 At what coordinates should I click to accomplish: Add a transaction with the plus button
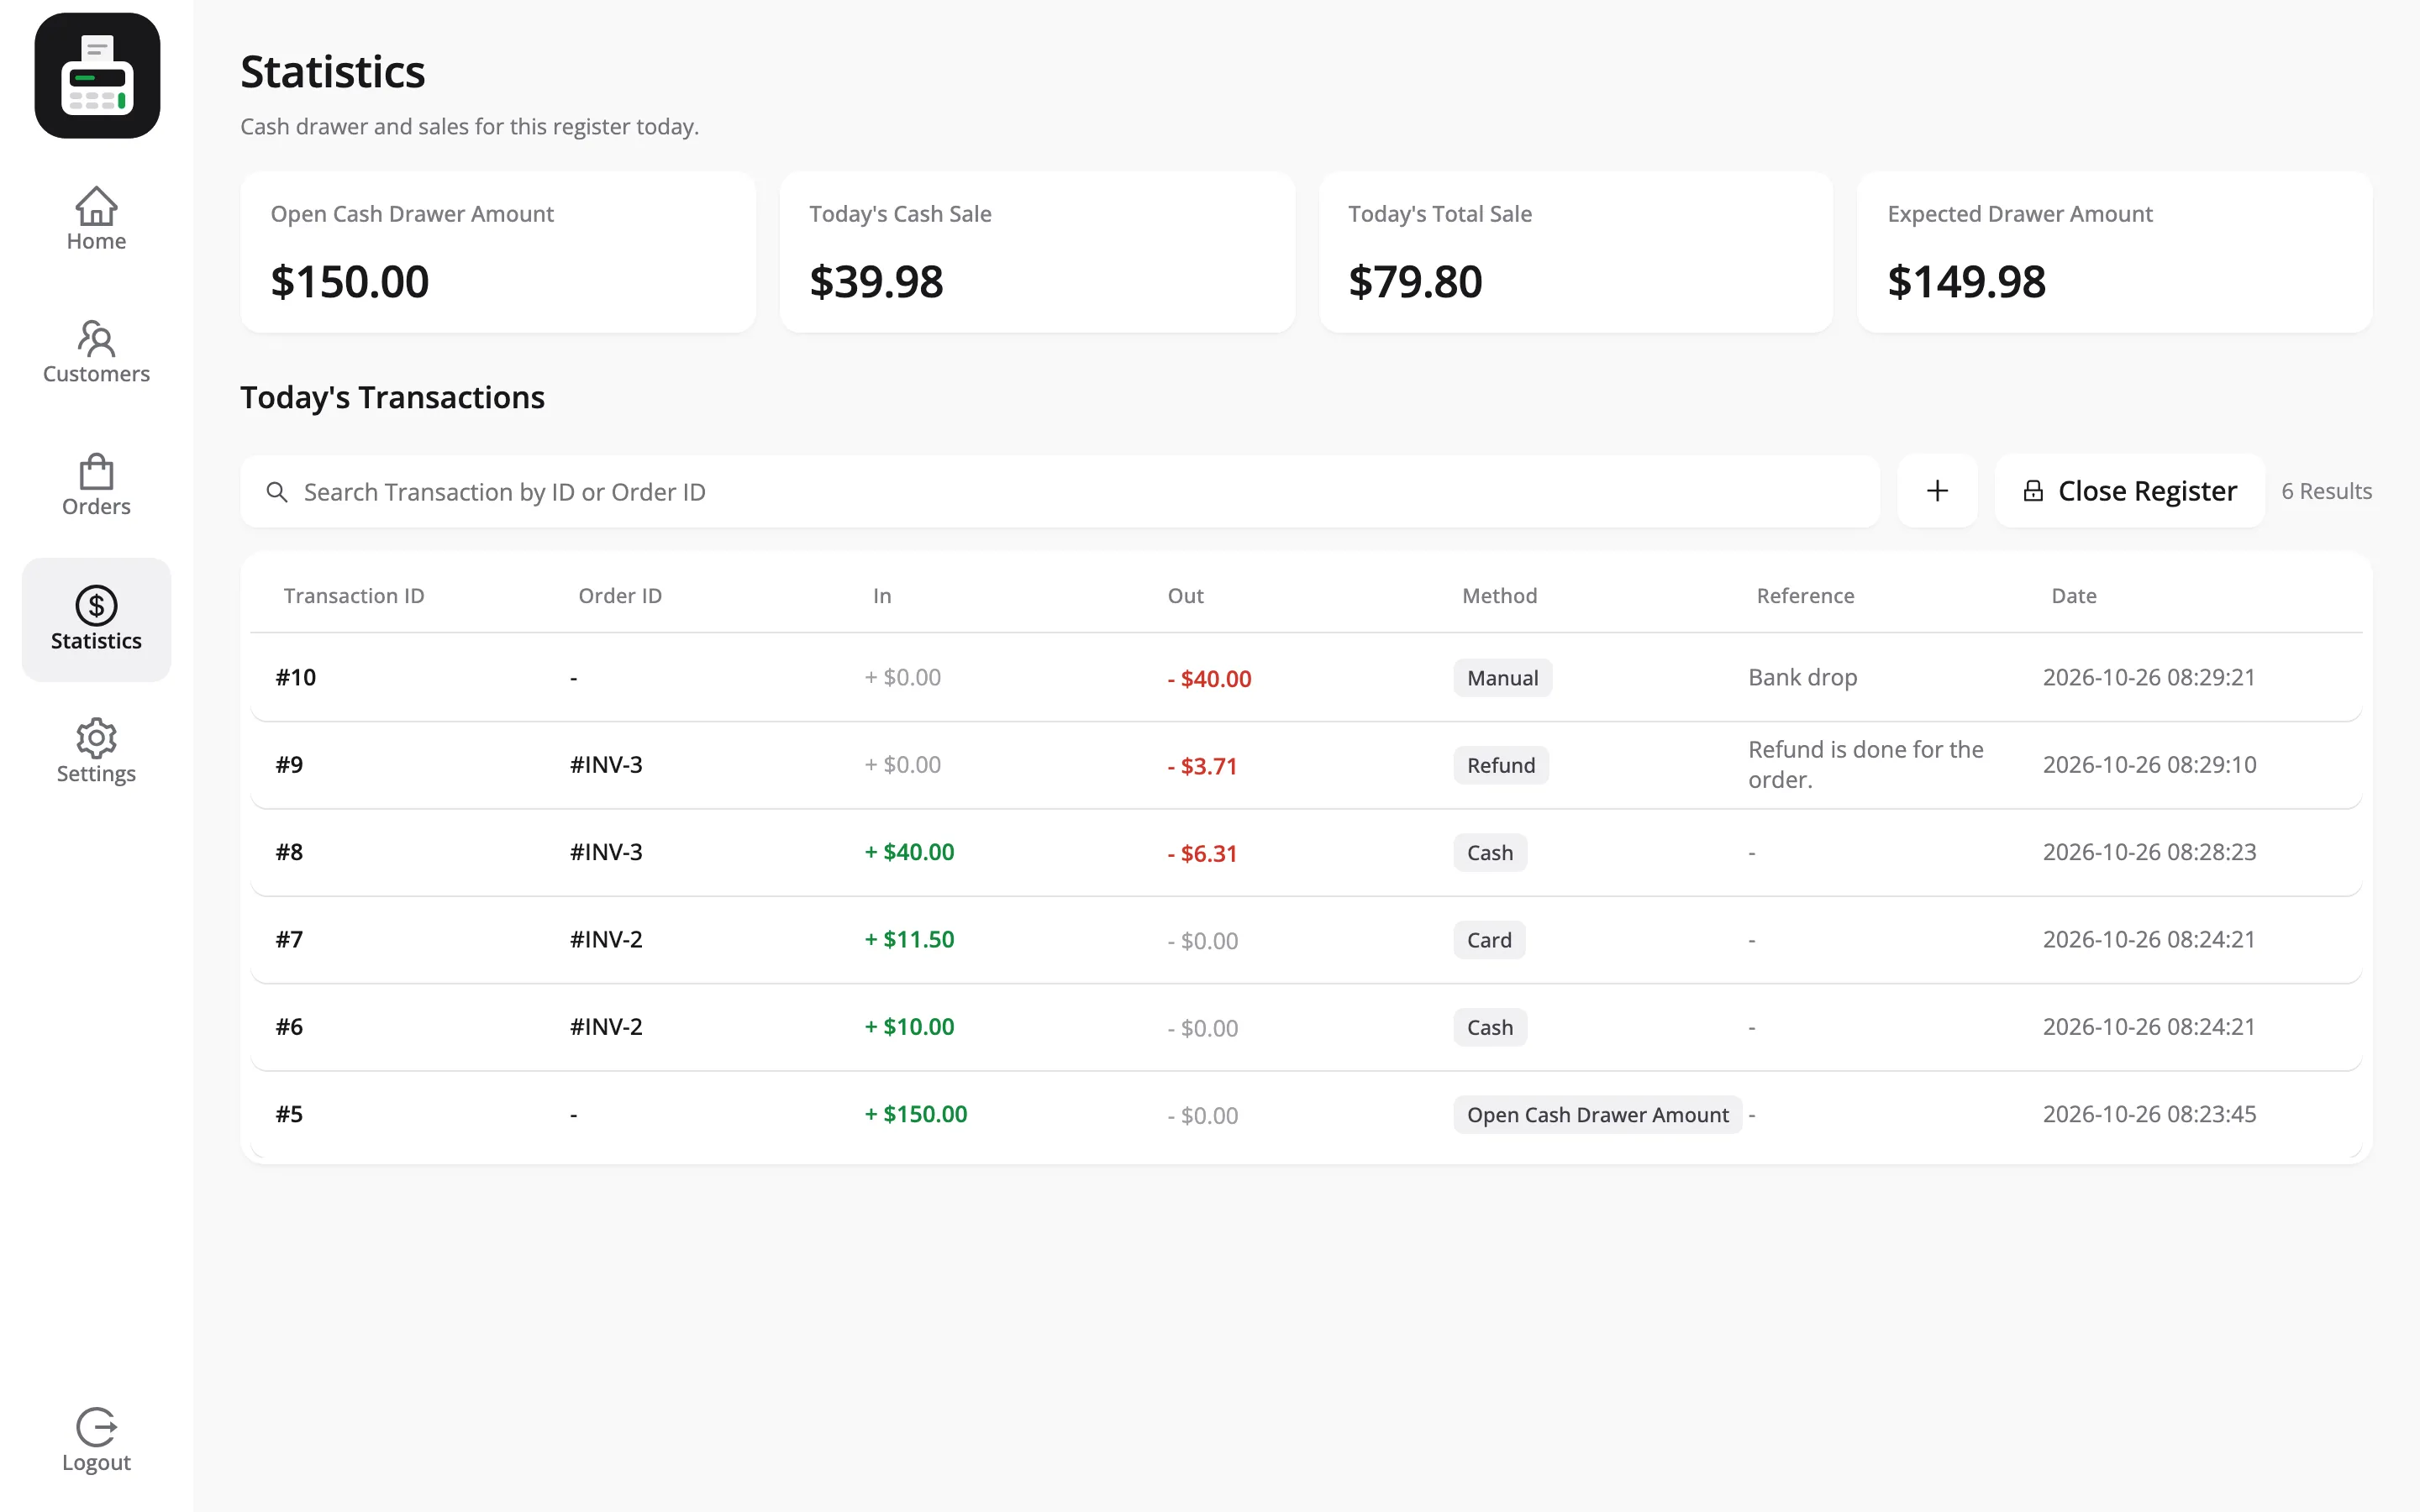pos(1937,491)
